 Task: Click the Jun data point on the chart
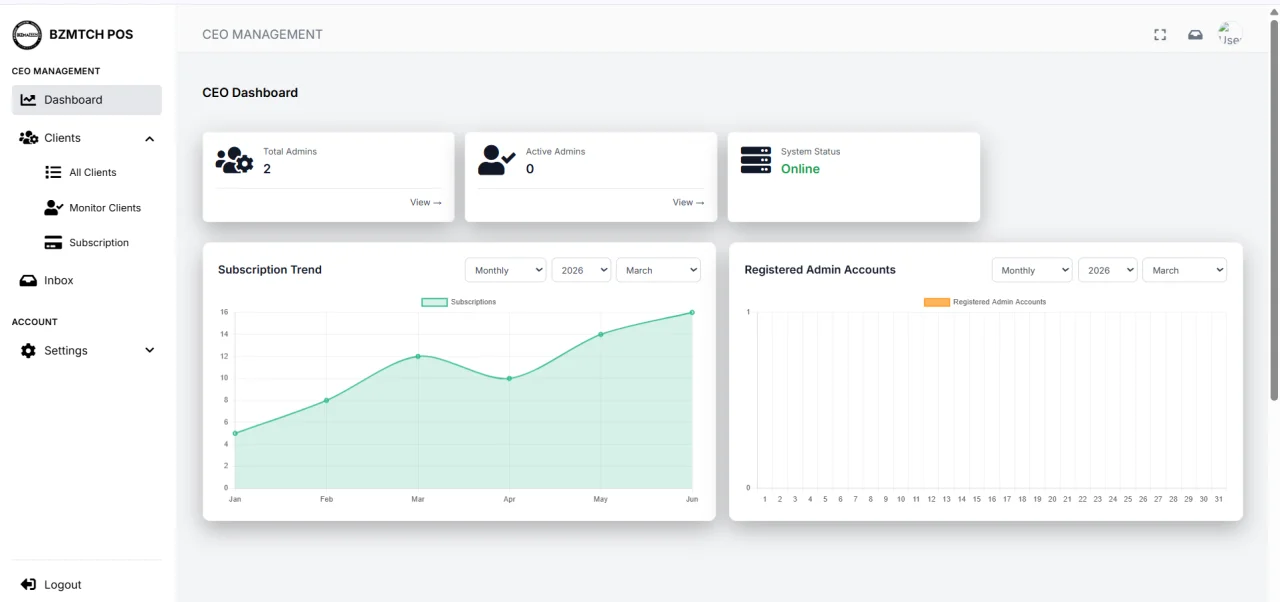click(692, 313)
